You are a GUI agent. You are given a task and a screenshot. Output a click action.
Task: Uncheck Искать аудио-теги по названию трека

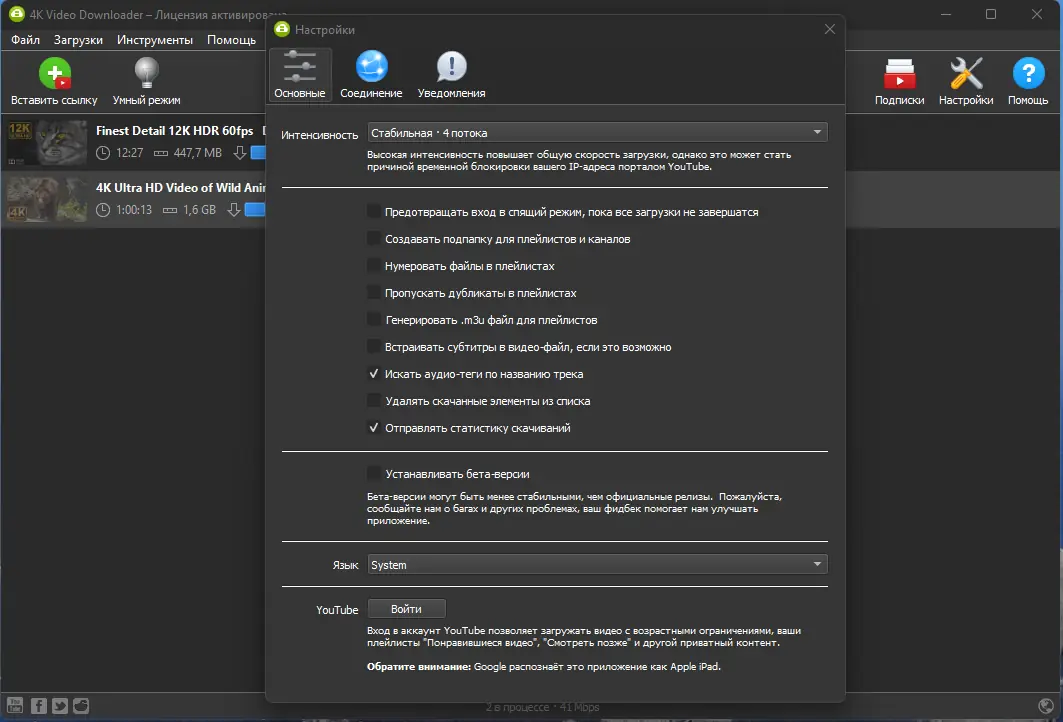374,374
